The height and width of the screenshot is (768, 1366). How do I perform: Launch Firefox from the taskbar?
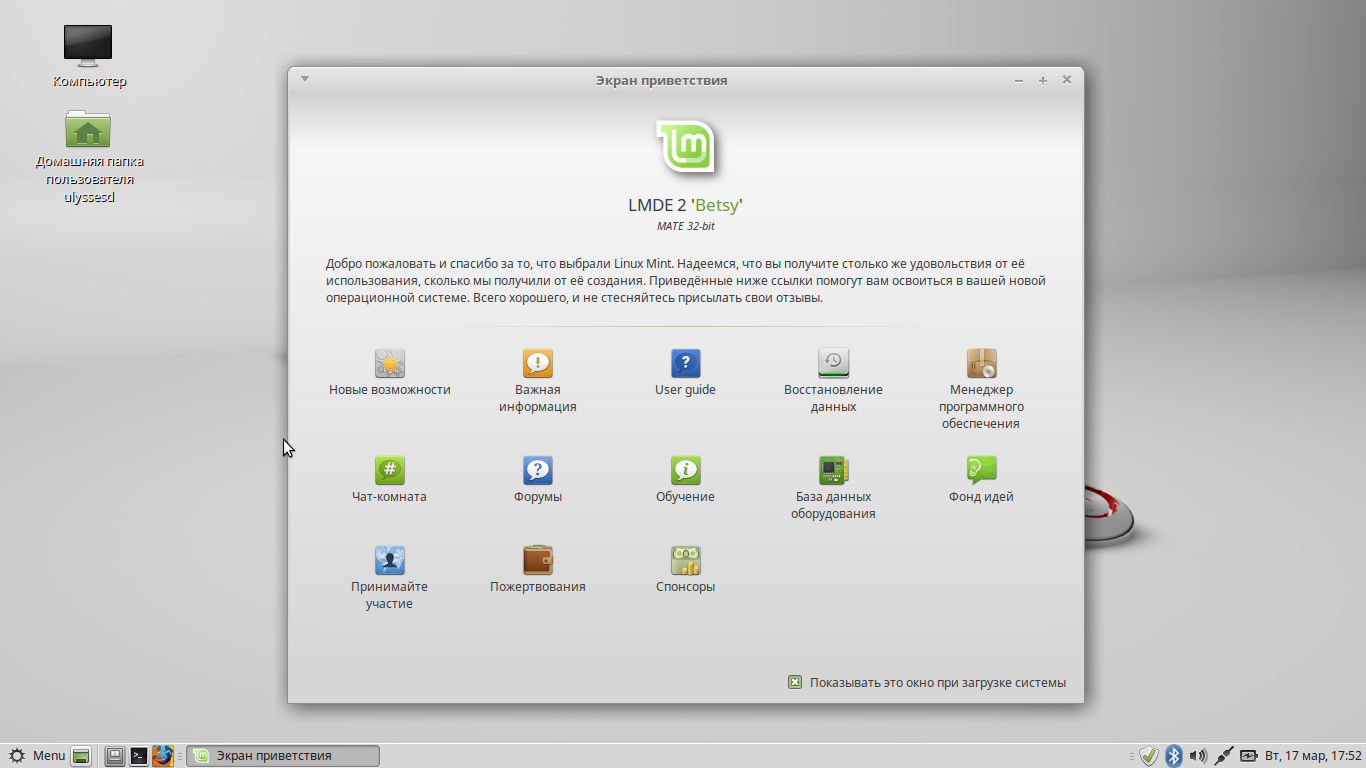tap(163, 755)
